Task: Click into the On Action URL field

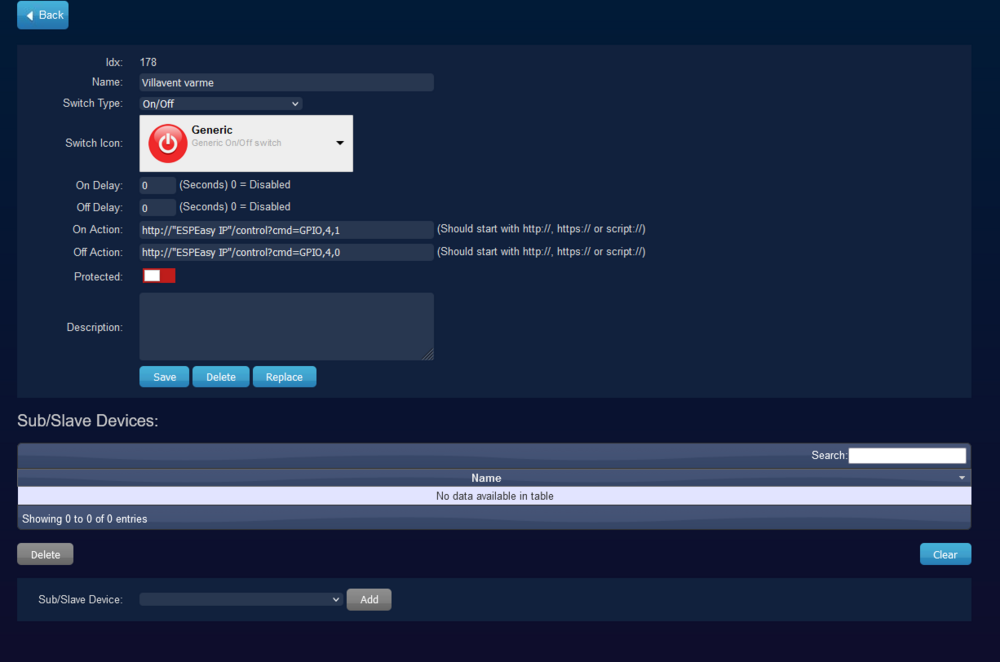Action: tap(286, 230)
